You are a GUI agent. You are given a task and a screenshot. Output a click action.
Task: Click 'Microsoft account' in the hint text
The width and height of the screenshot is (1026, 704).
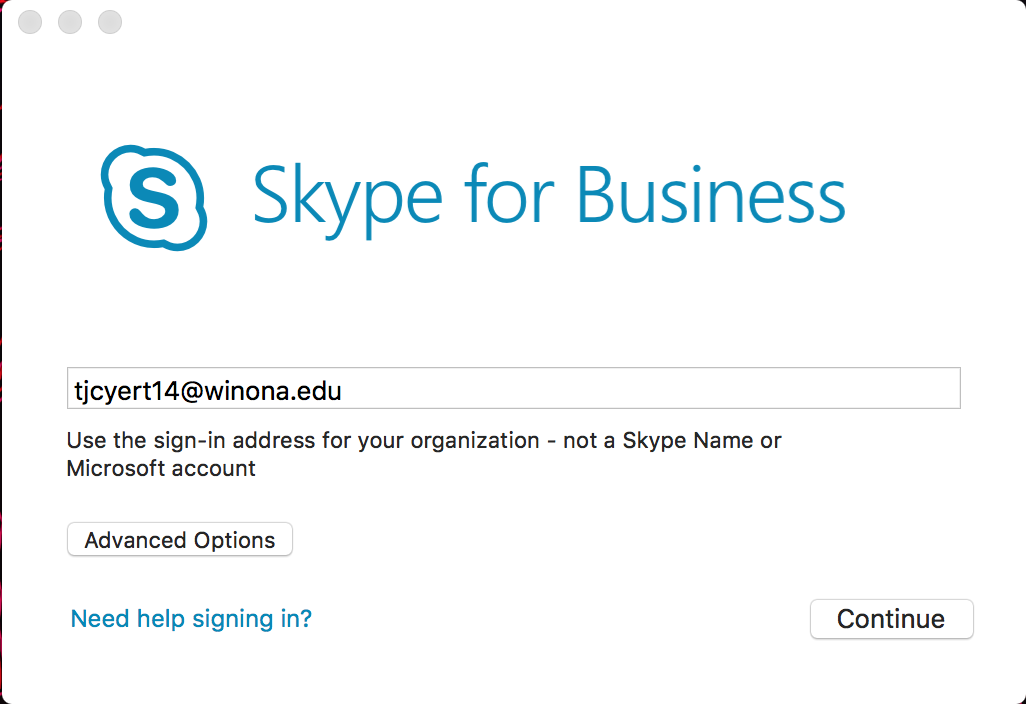pyautogui.click(x=161, y=468)
